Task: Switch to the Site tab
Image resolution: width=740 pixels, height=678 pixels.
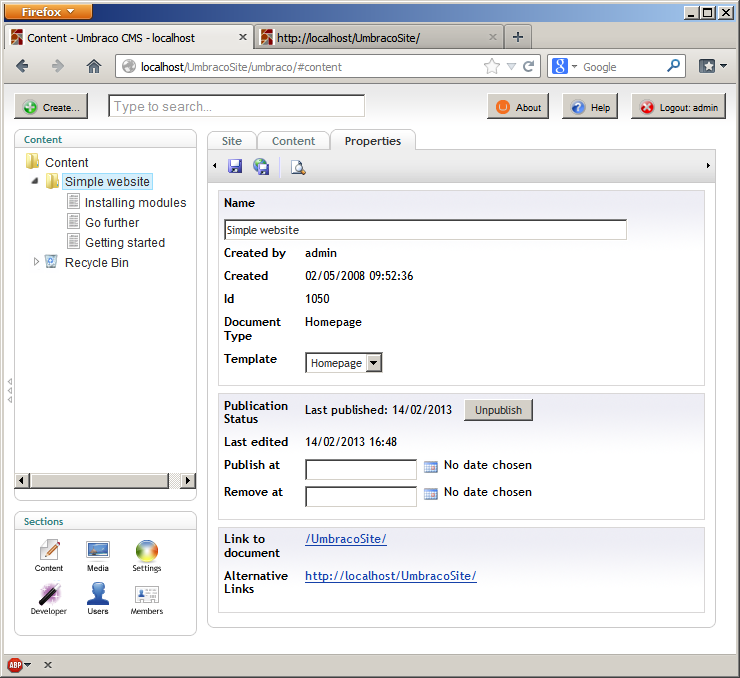Action: pos(232,141)
